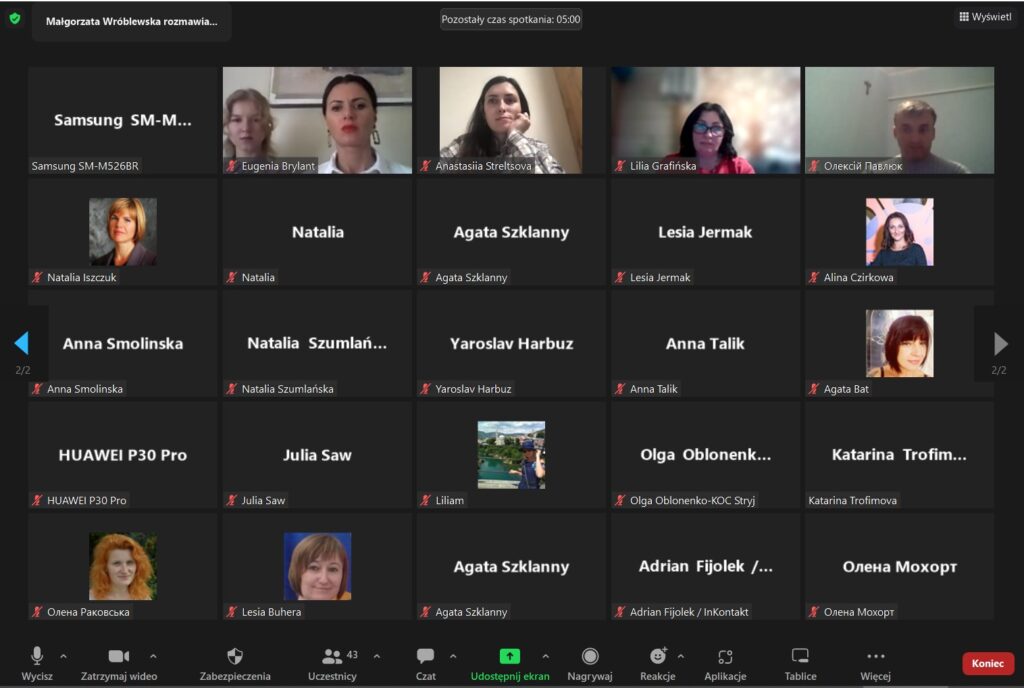The width and height of the screenshot is (1024, 688).
Task: Open the Reakcje emoji reactions
Action: click(658, 657)
